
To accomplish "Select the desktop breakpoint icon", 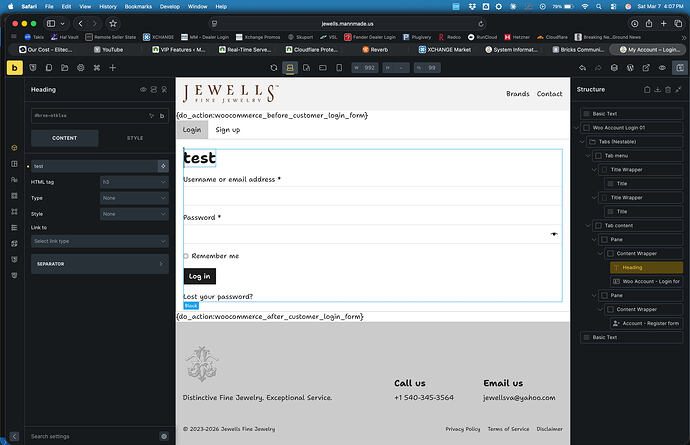I will (290, 68).
